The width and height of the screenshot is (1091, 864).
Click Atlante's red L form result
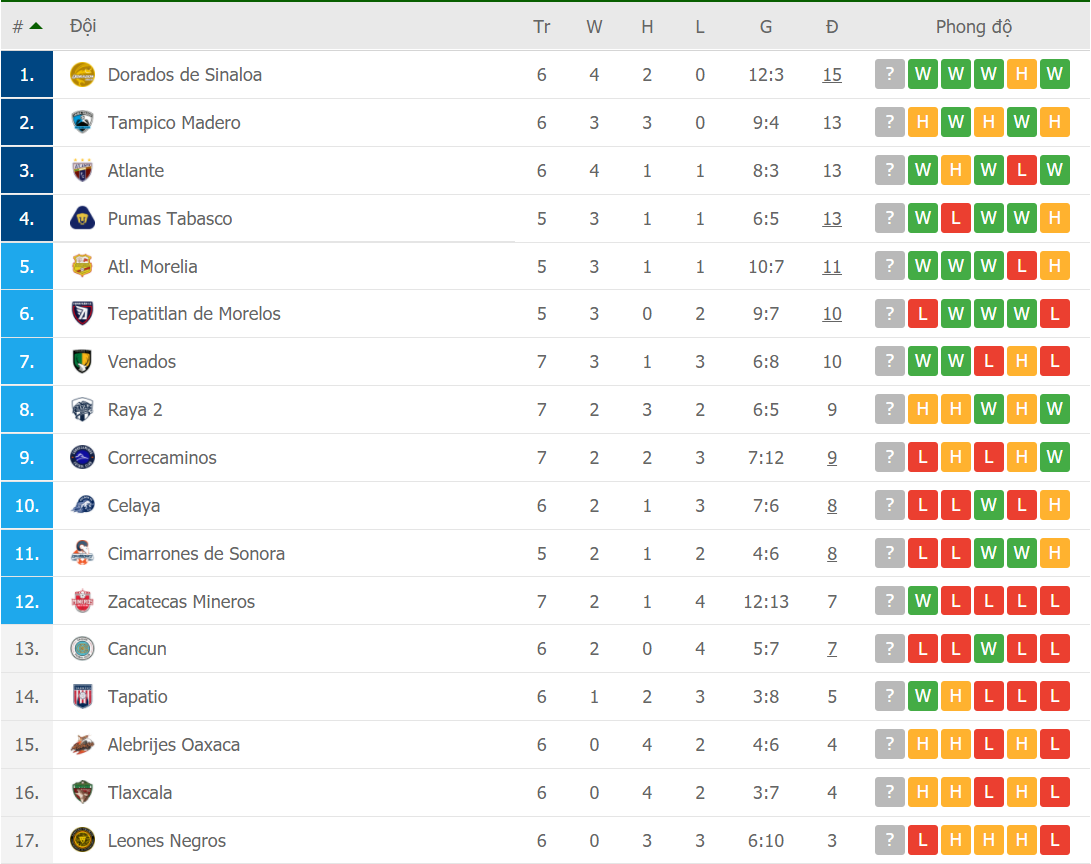coord(1021,171)
